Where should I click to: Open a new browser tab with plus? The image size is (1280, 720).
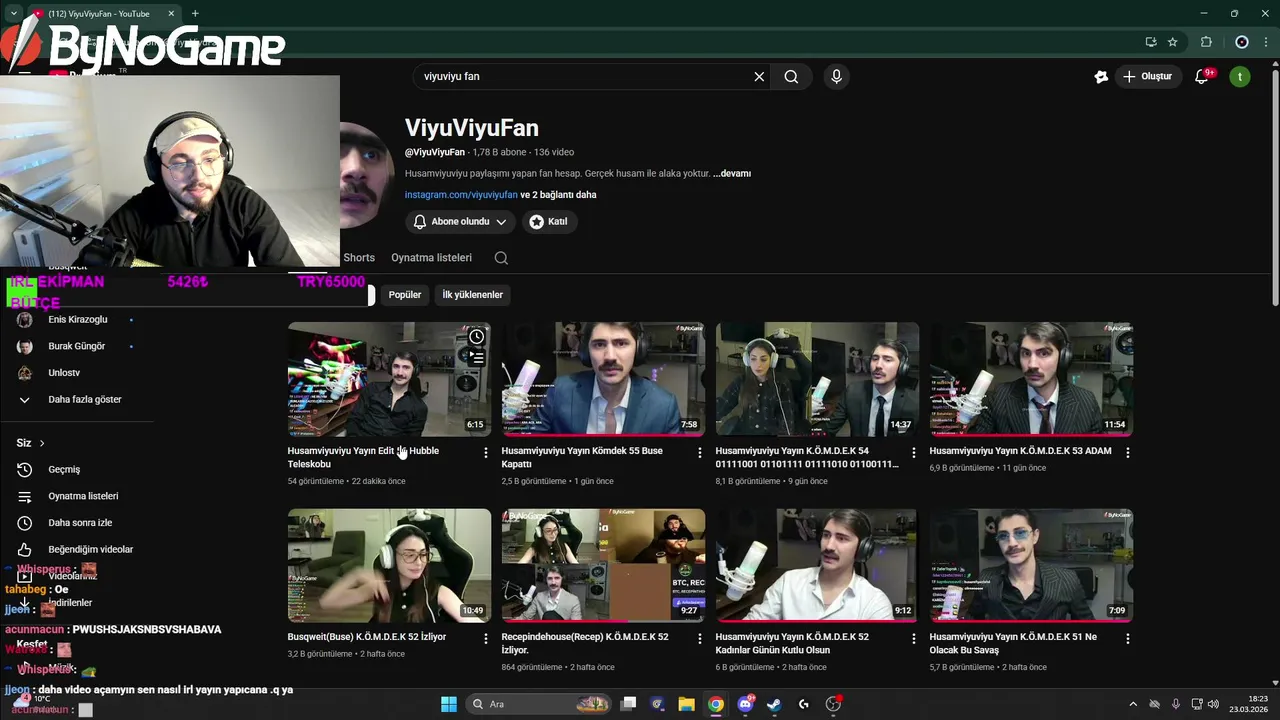(x=195, y=14)
